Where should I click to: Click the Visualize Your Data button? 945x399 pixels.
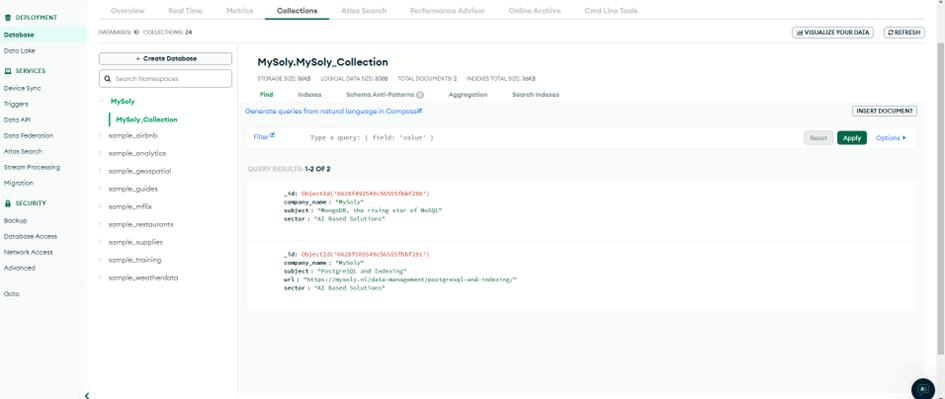click(833, 33)
